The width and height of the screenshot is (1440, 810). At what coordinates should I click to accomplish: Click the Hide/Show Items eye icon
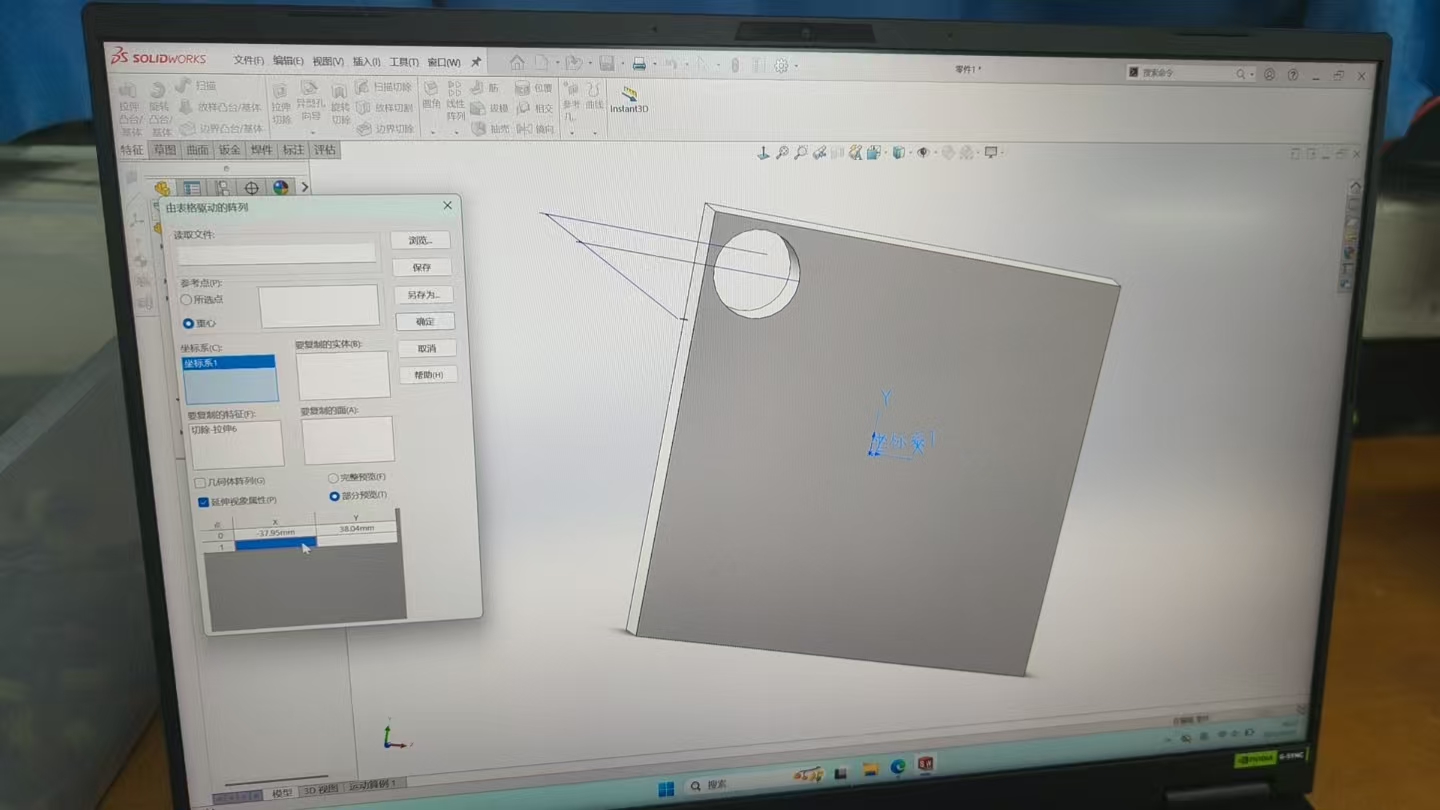pyautogui.click(x=923, y=153)
